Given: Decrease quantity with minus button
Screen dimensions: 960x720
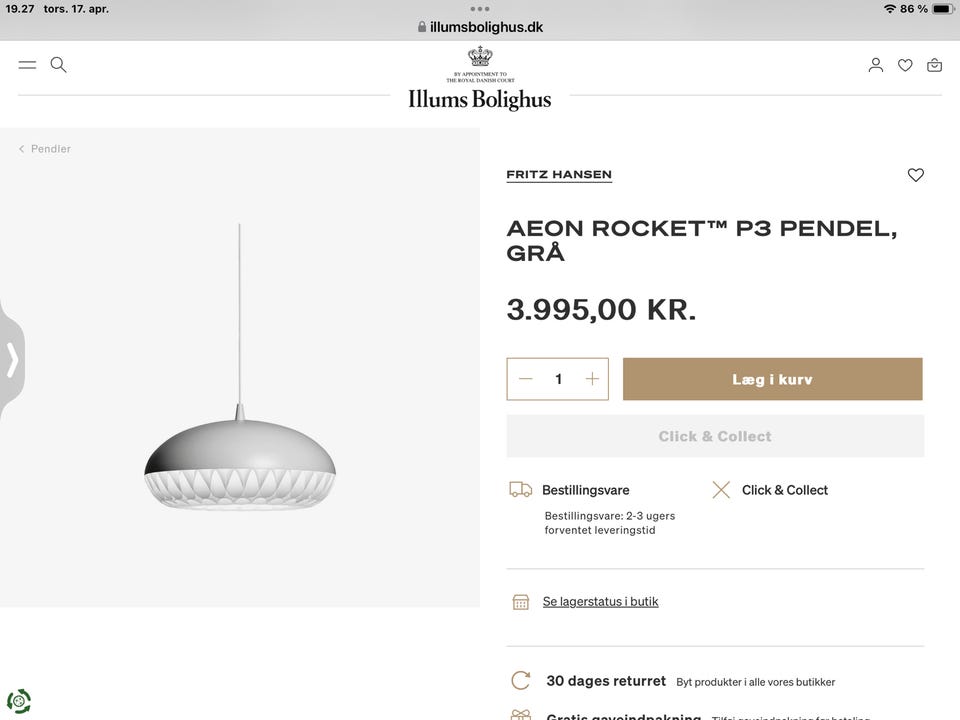Looking at the screenshot, I should (x=526, y=379).
